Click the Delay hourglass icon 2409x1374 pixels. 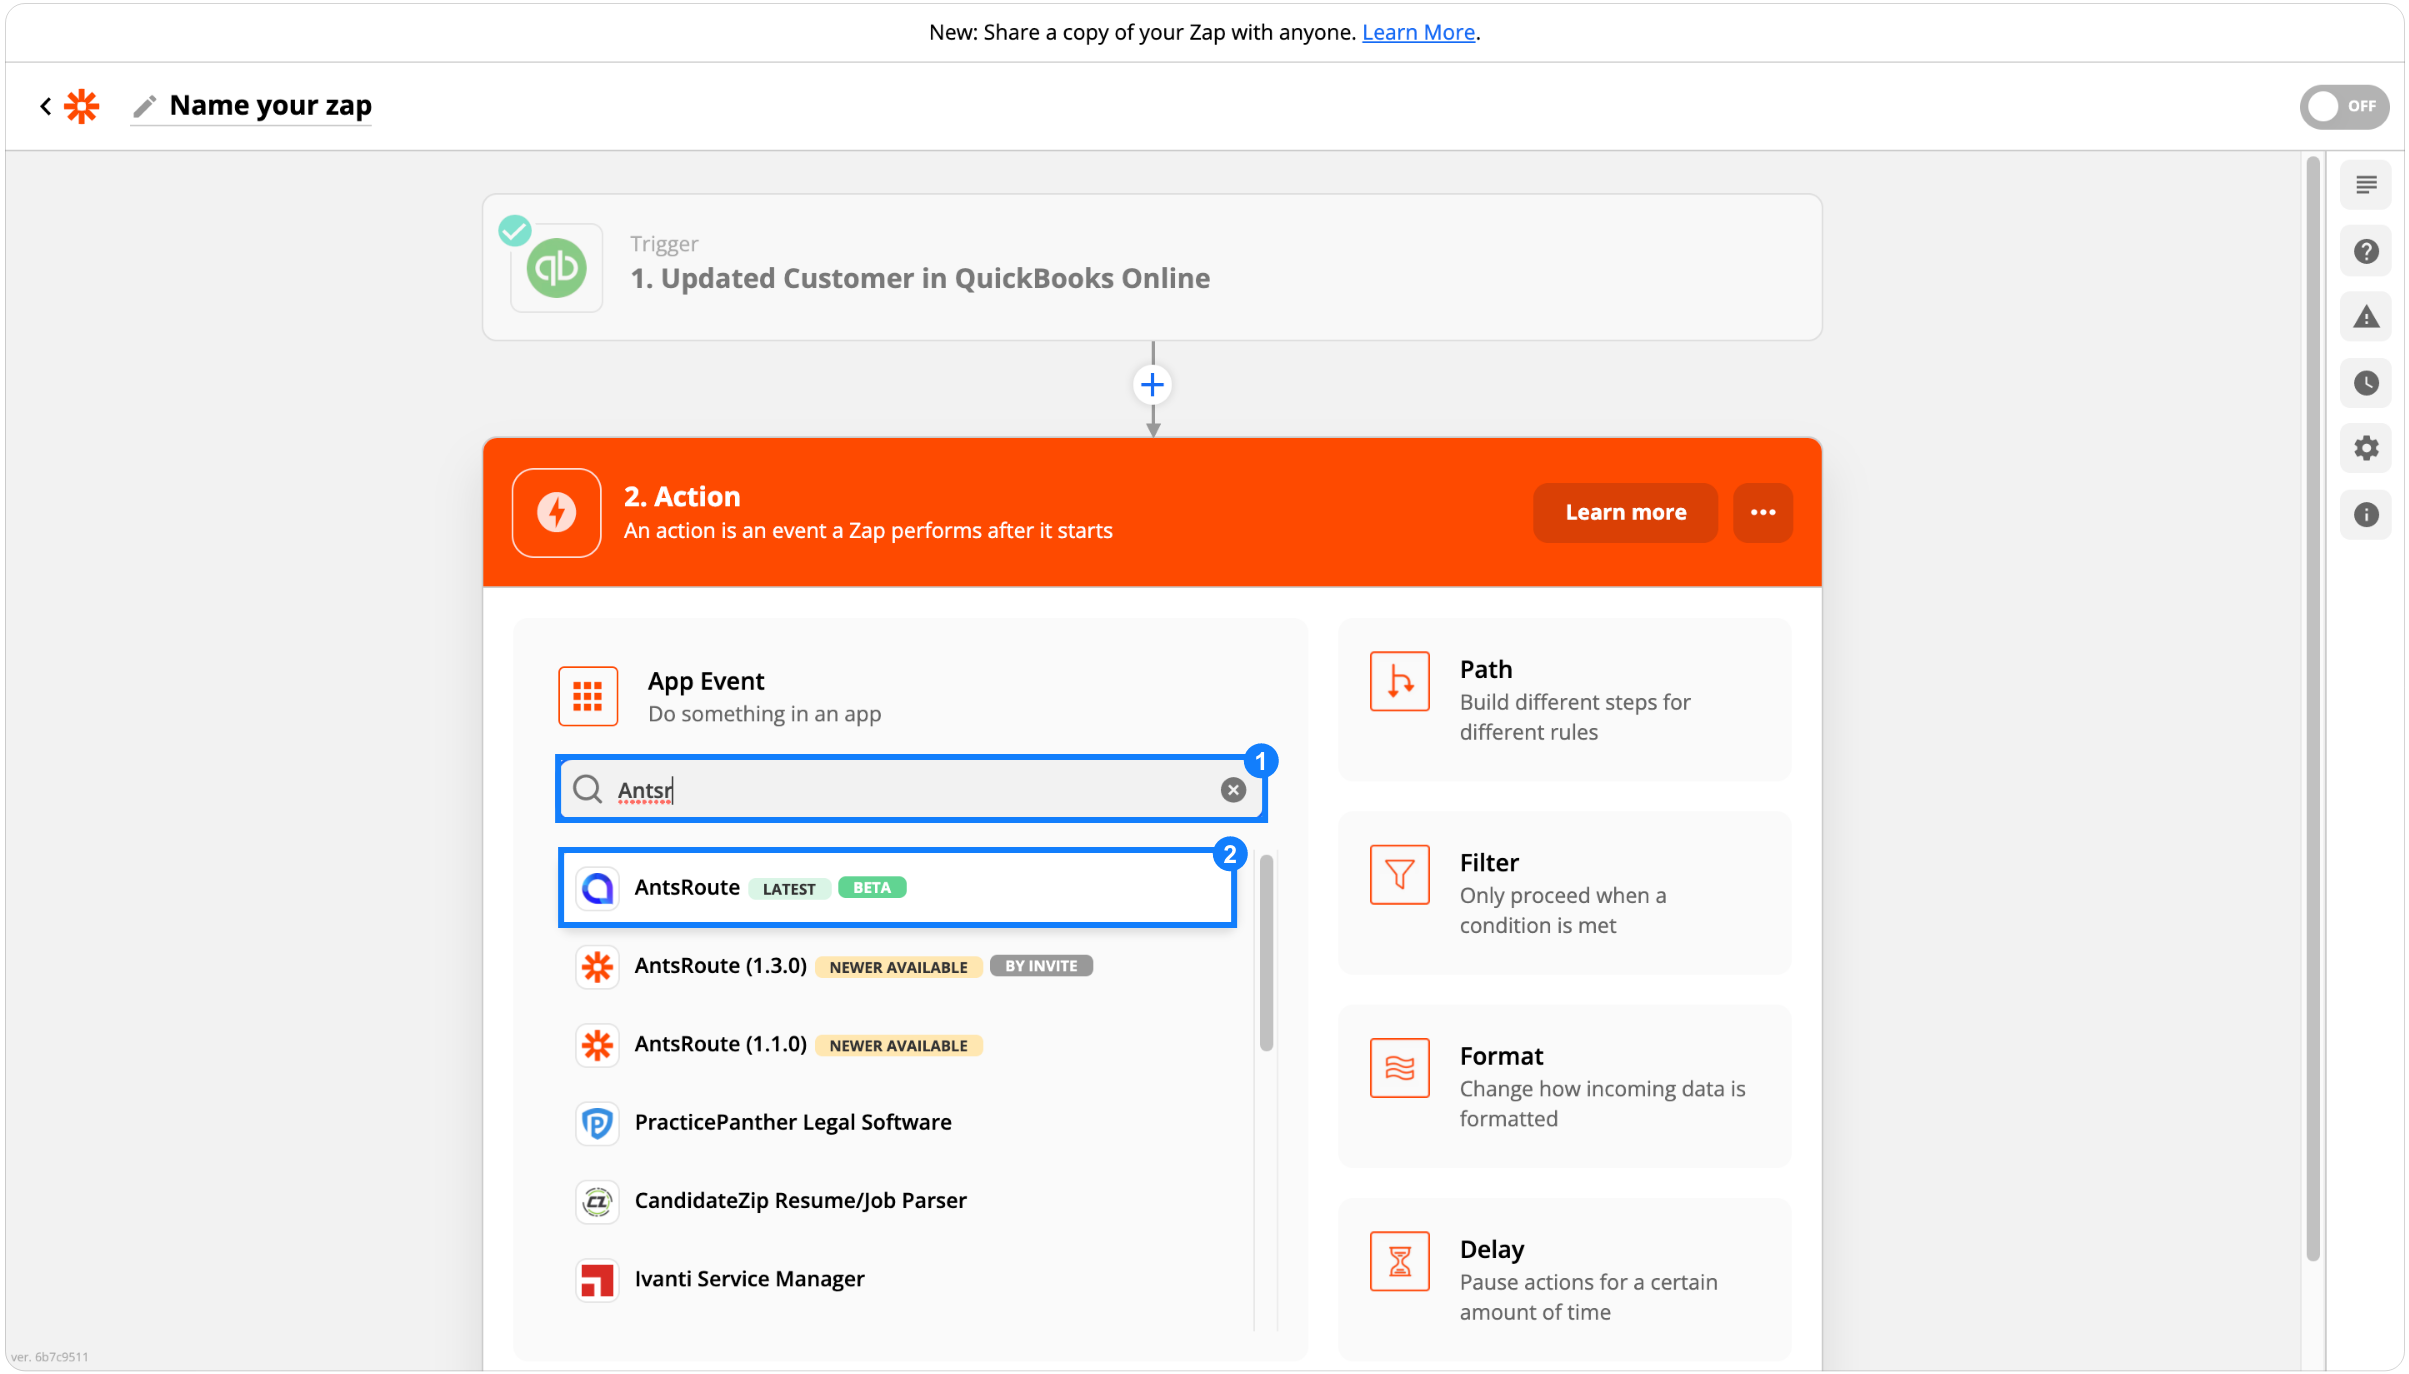(x=1400, y=1262)
